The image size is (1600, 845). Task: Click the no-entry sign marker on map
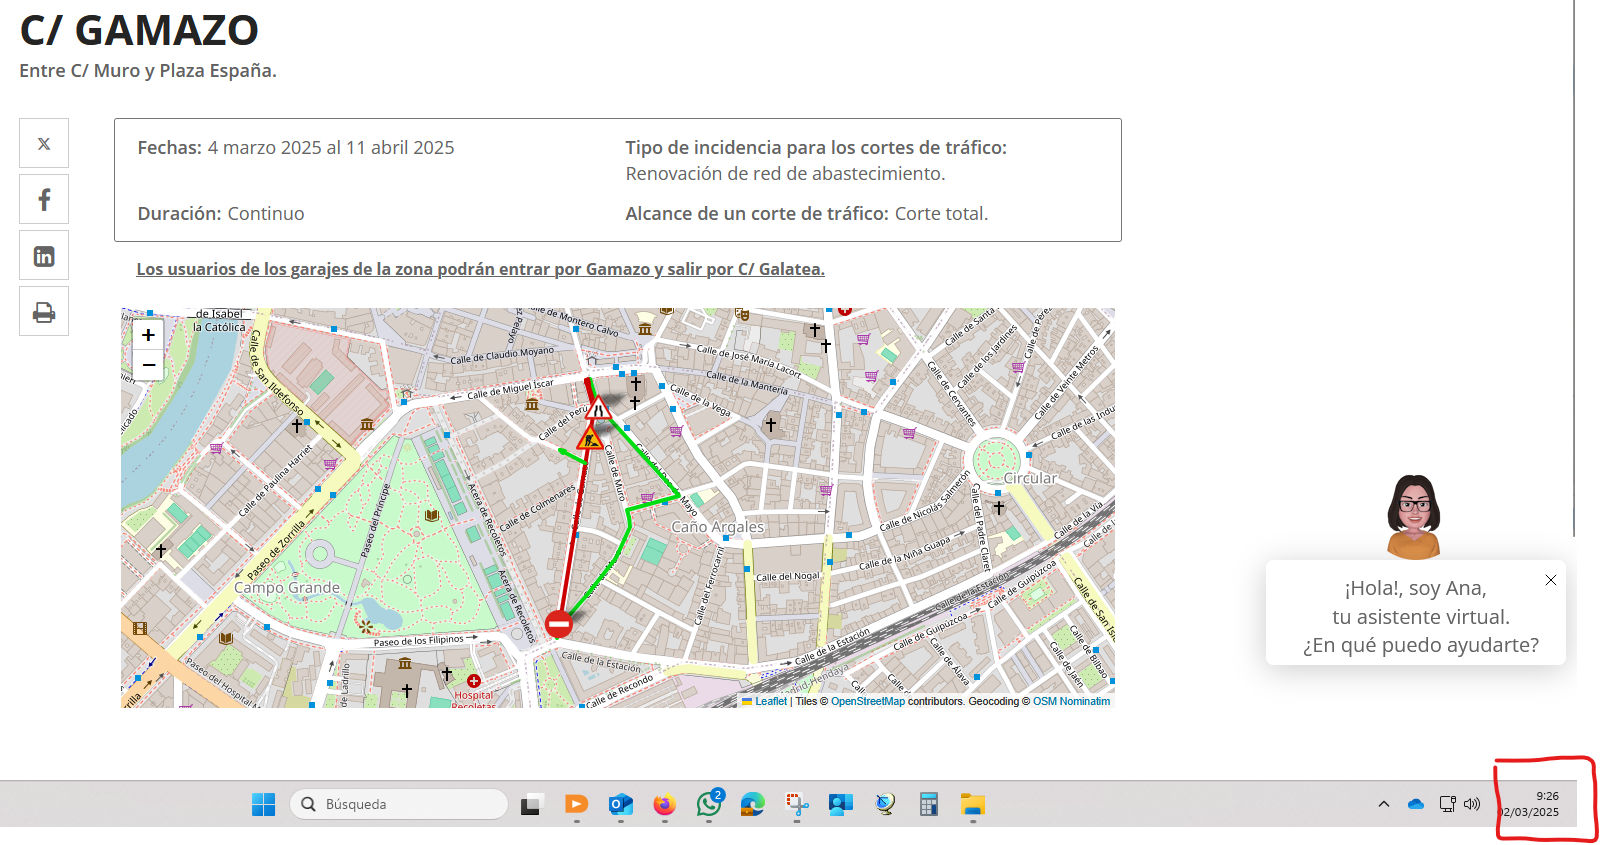[x=559, y=624]
